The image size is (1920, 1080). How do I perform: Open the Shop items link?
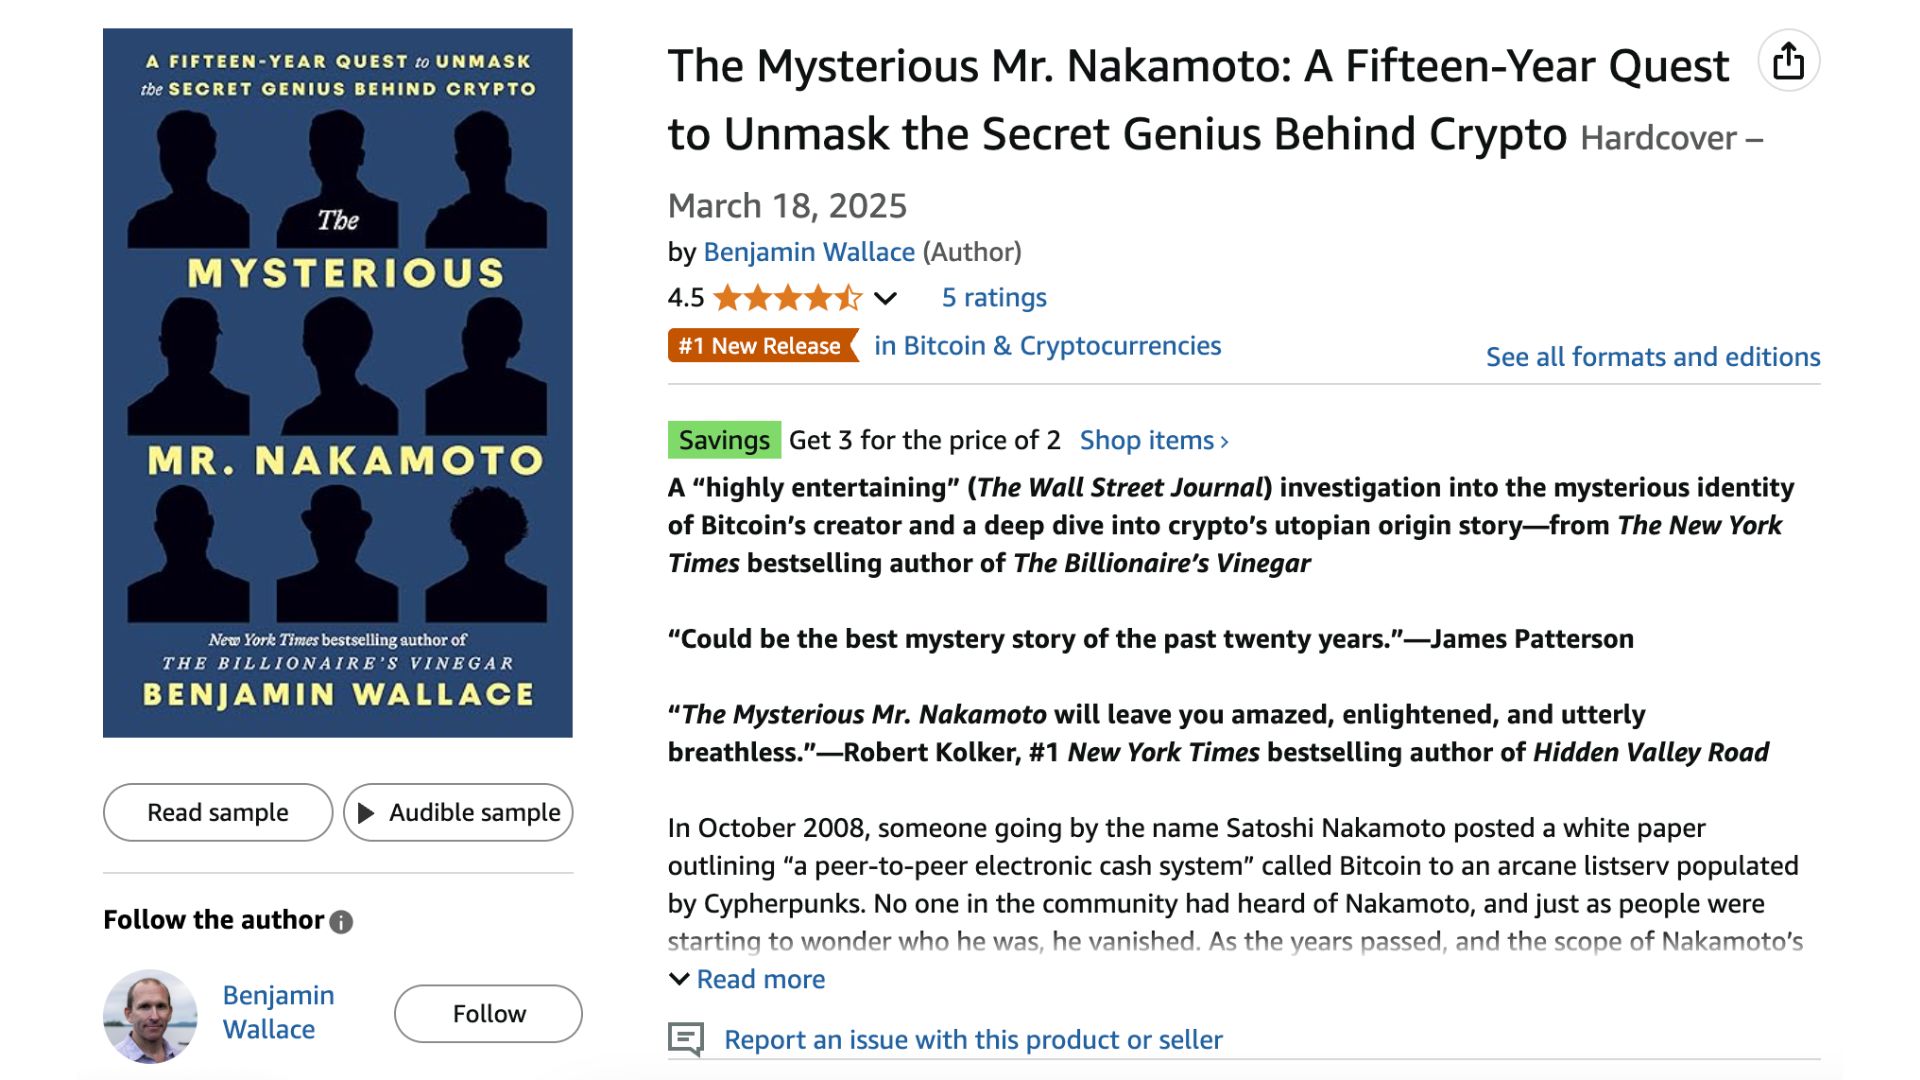click(x=1154, y=441)
